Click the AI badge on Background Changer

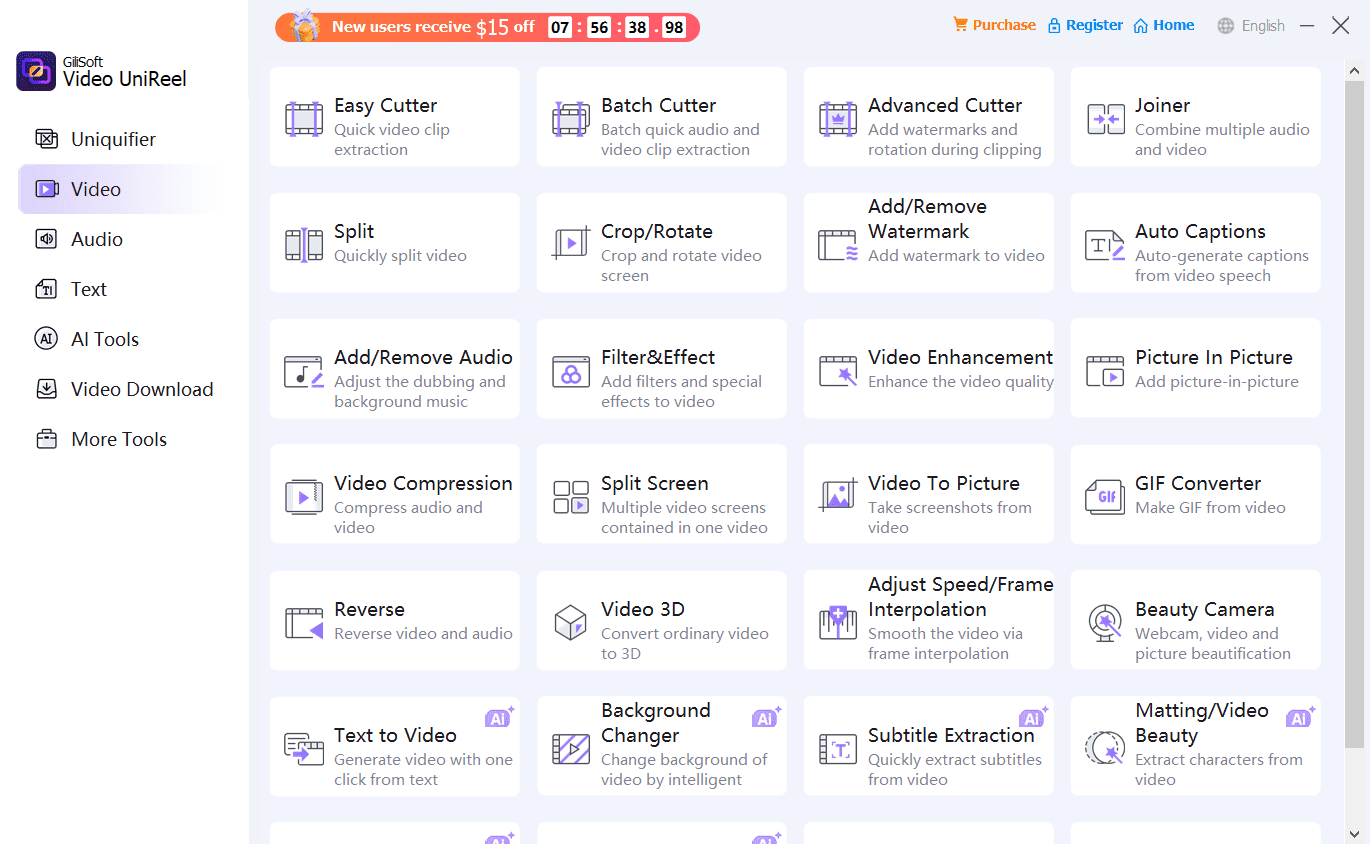coord(766,717)
